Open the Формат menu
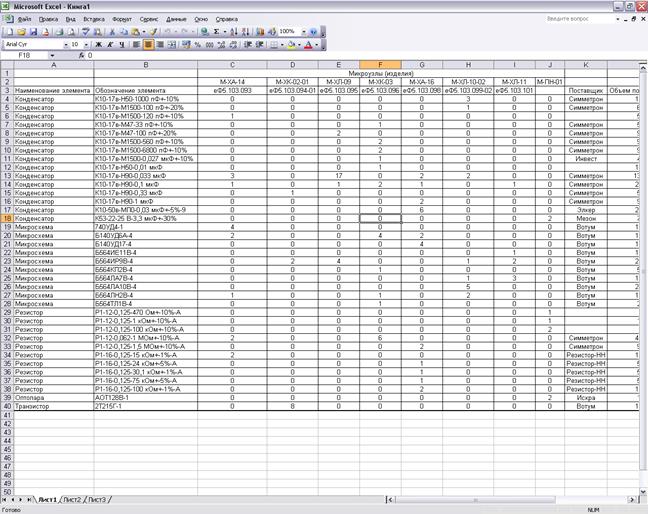The image size is (648, 514). click(121, 19)
